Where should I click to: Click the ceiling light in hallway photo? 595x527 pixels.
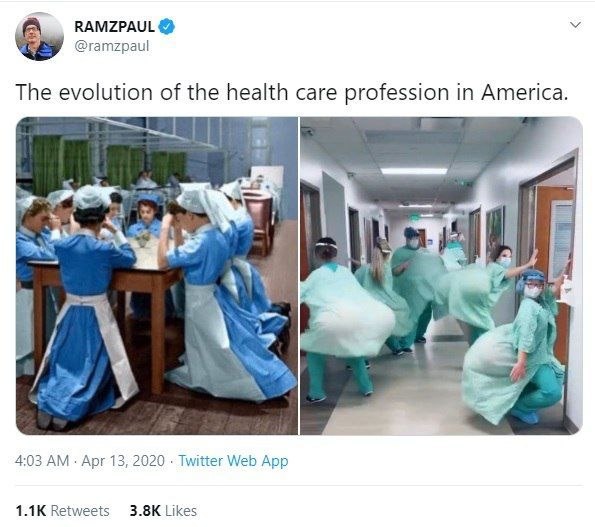(414, 171)
